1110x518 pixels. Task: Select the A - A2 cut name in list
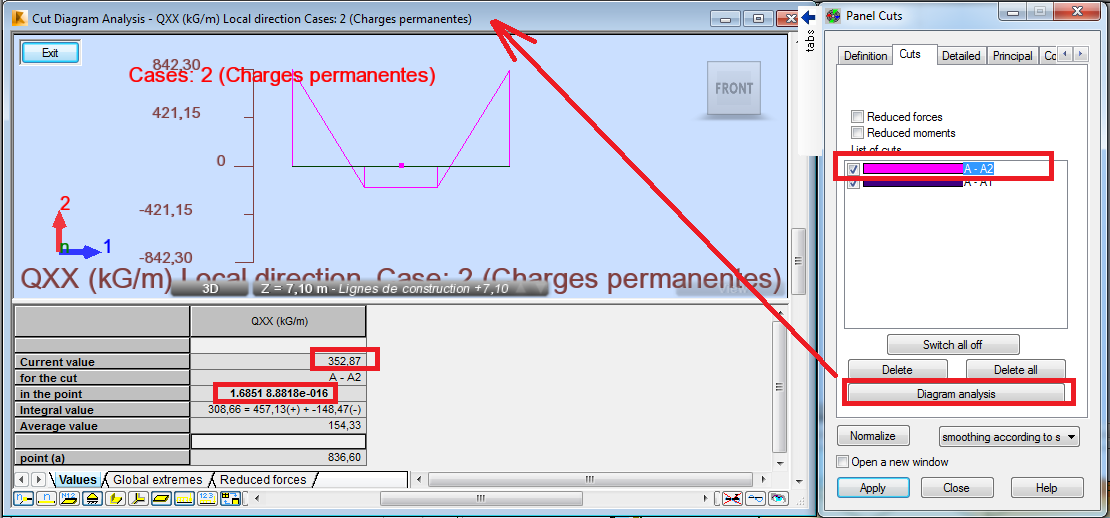979,168
